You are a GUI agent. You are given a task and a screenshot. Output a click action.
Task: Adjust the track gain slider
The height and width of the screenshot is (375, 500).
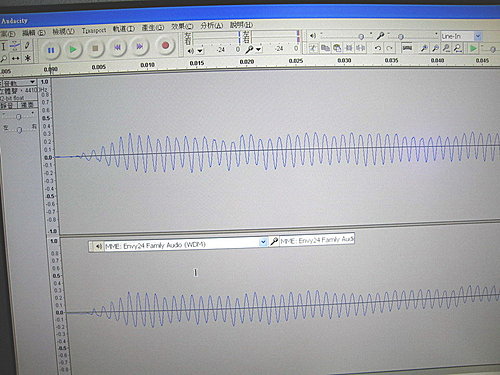coord(19,116)
